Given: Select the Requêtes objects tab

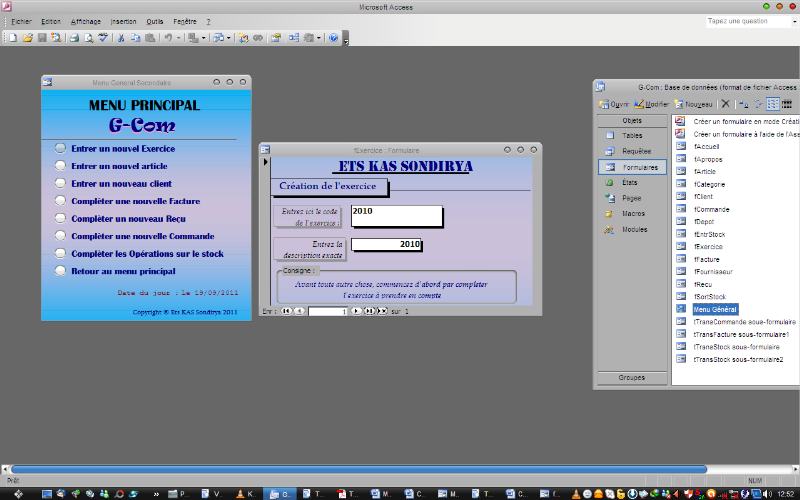Looking at the screenshot, I should 629,151.
